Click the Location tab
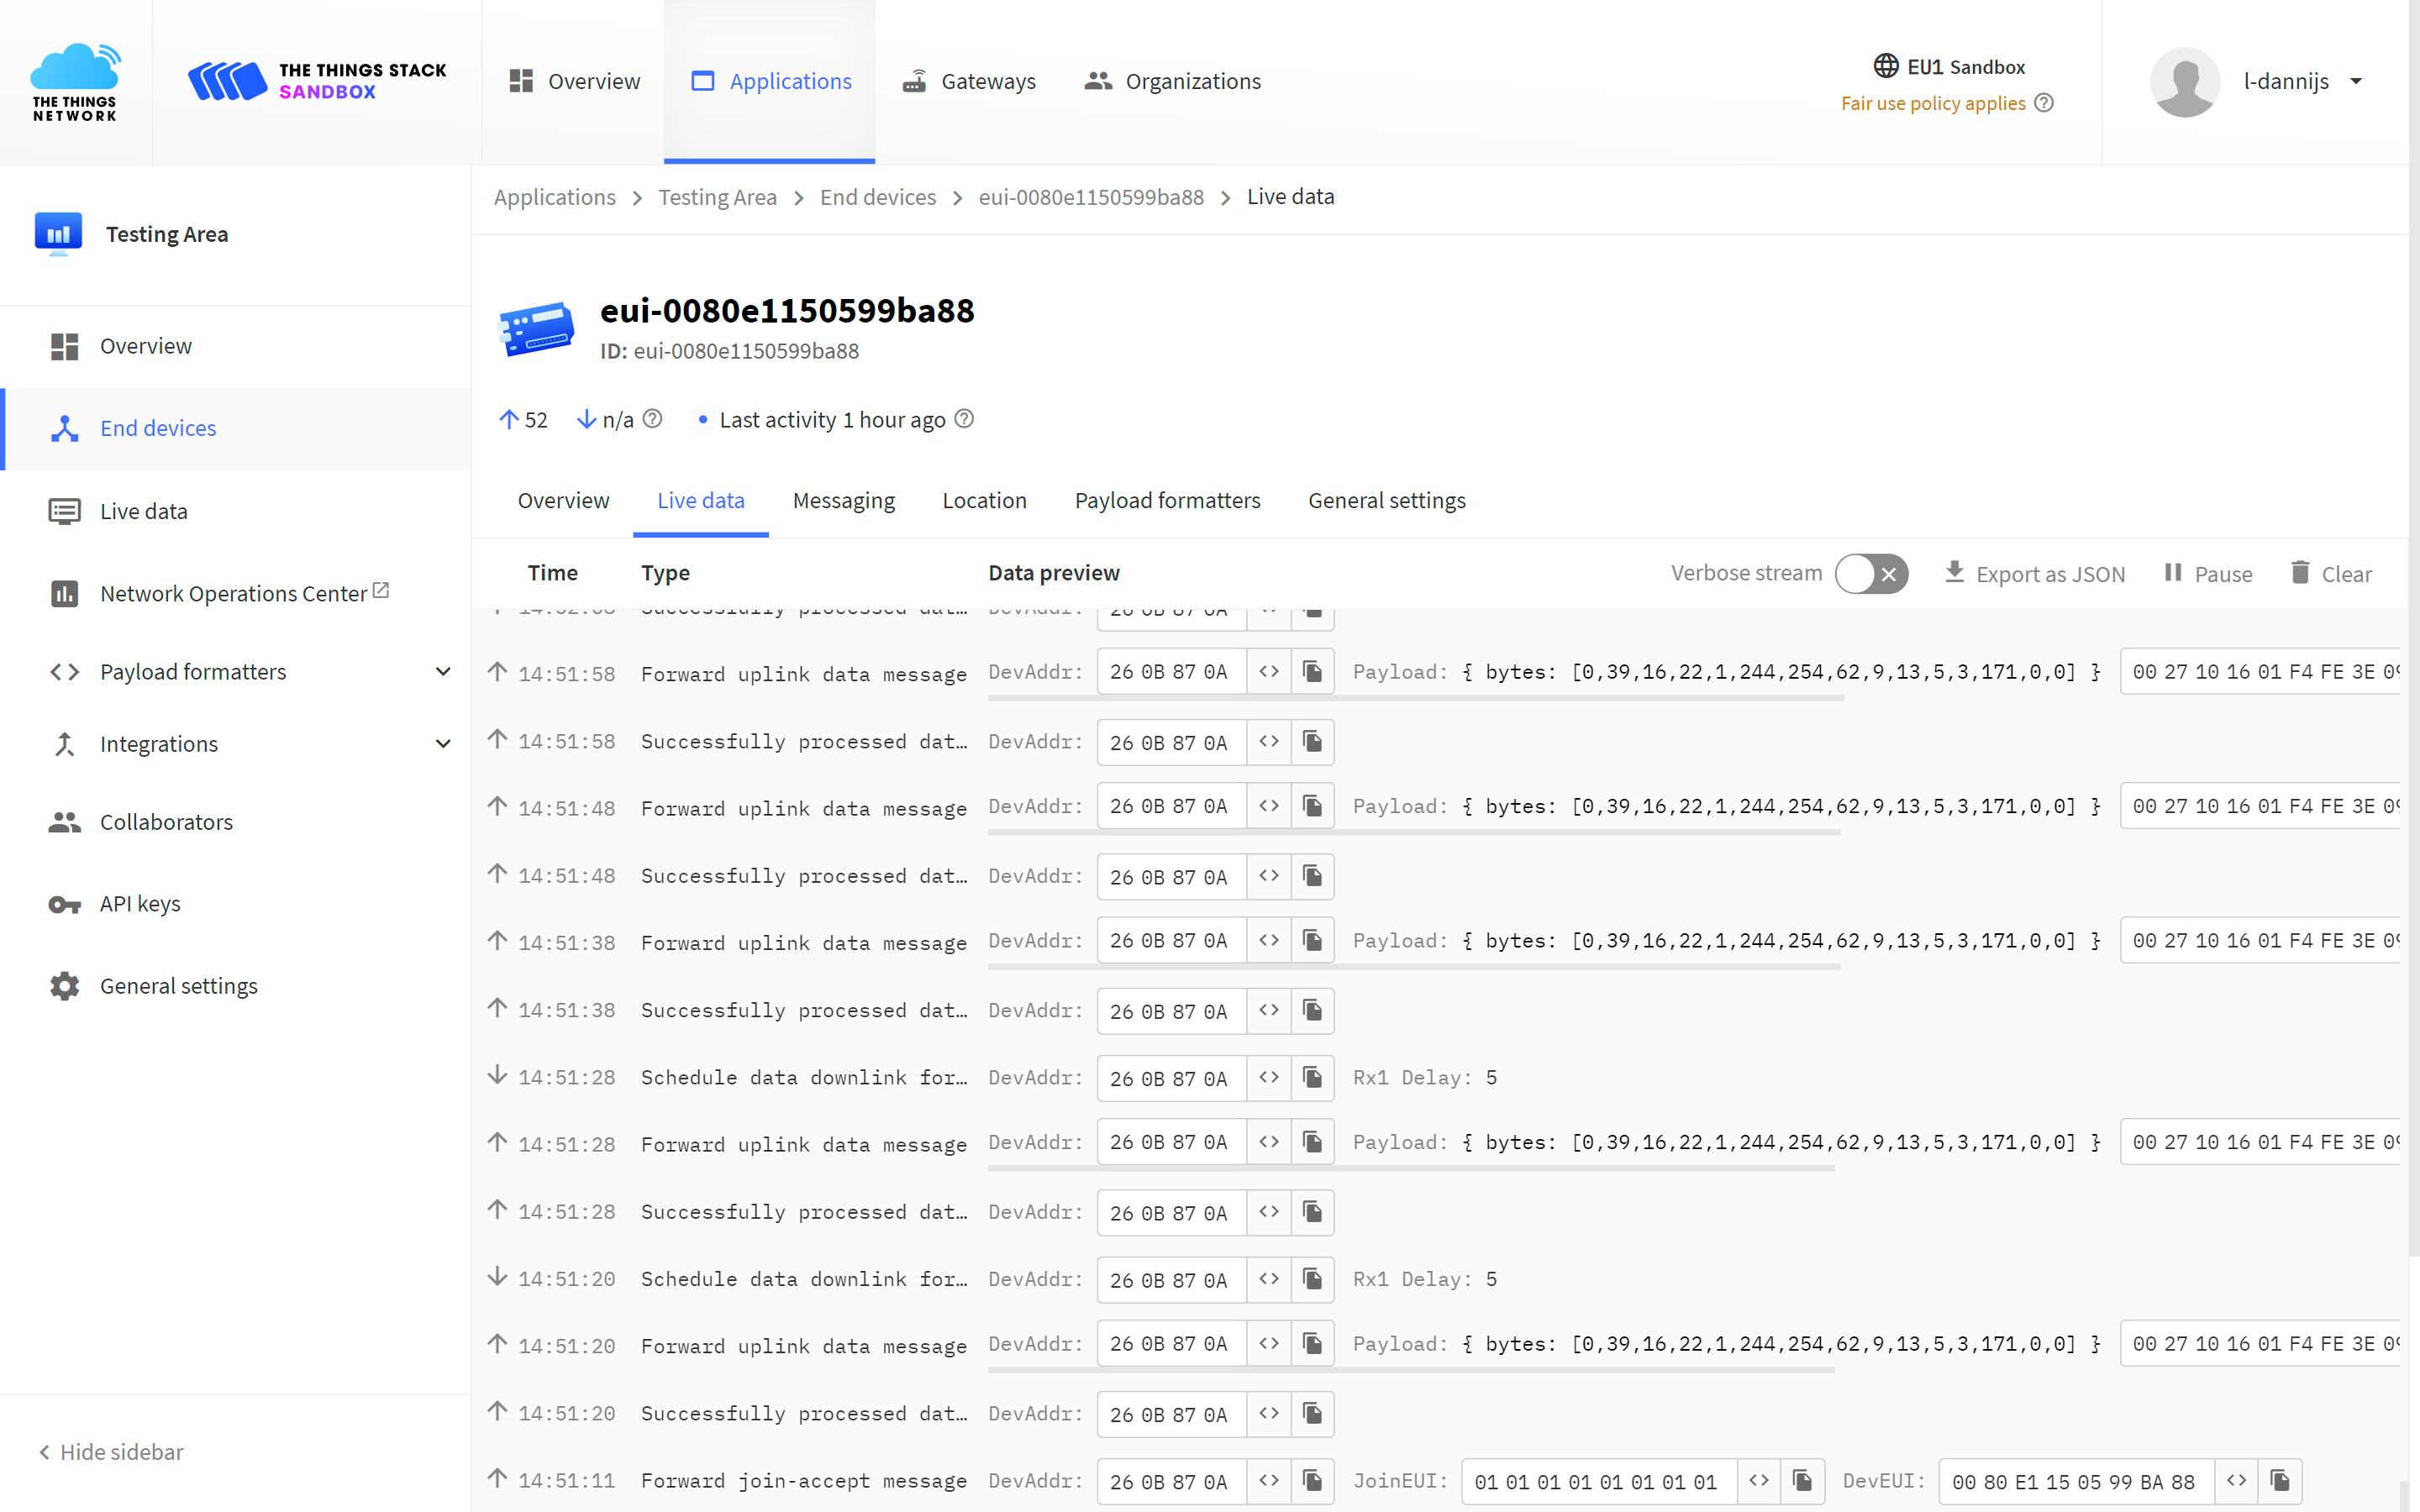The width and height of the screenshot is (2420, 1512). pos(984,500)
